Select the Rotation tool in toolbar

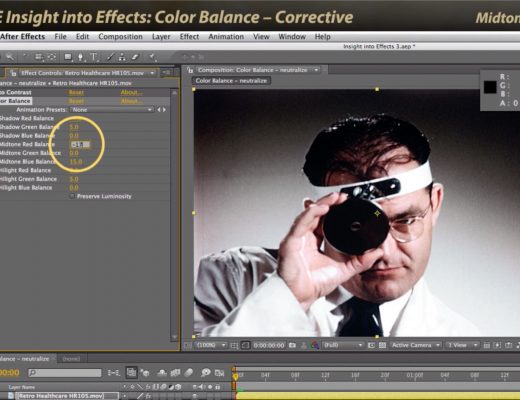tap(26, 57)
